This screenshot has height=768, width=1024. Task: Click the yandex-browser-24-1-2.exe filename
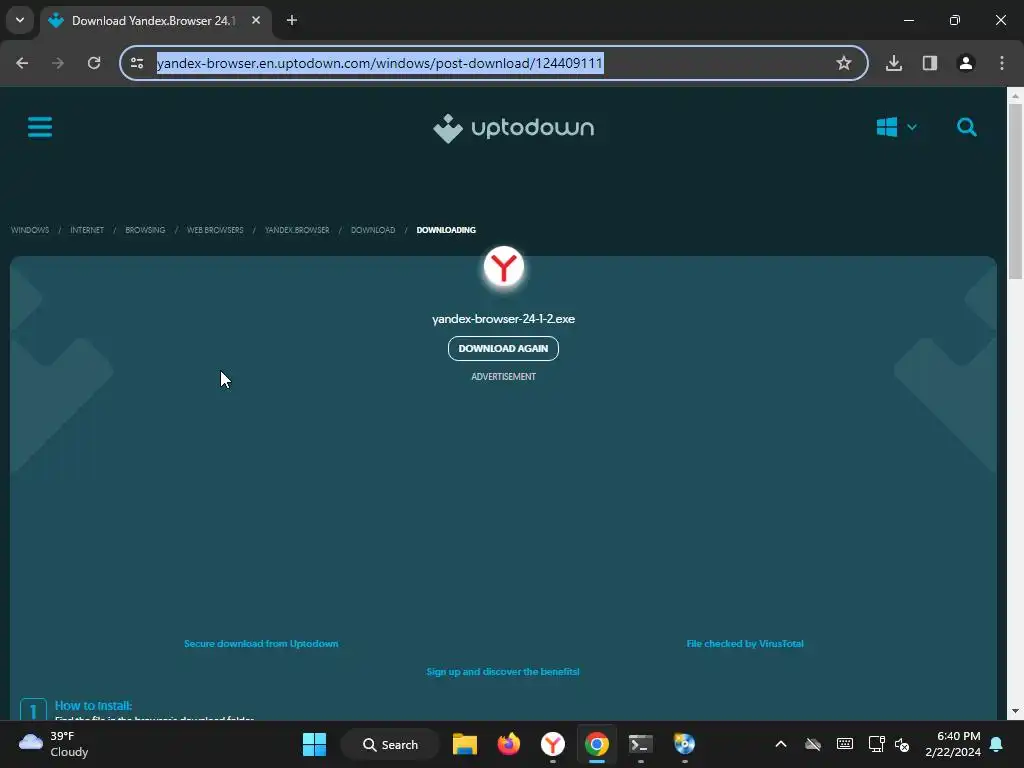coord(504,319)
